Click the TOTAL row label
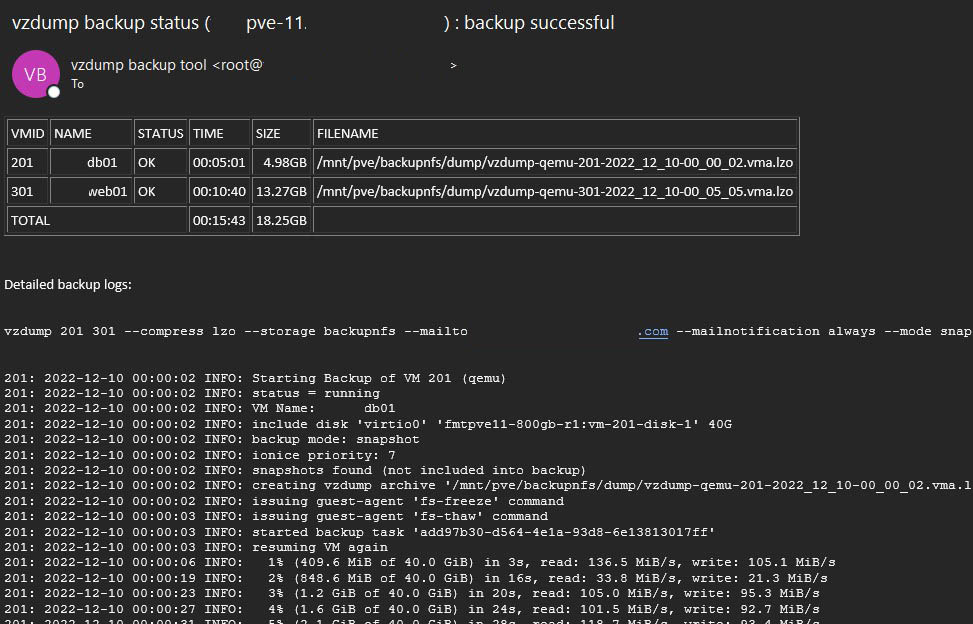Image resolution: width=973 pixels, height=624 pixels. [31, 220]
